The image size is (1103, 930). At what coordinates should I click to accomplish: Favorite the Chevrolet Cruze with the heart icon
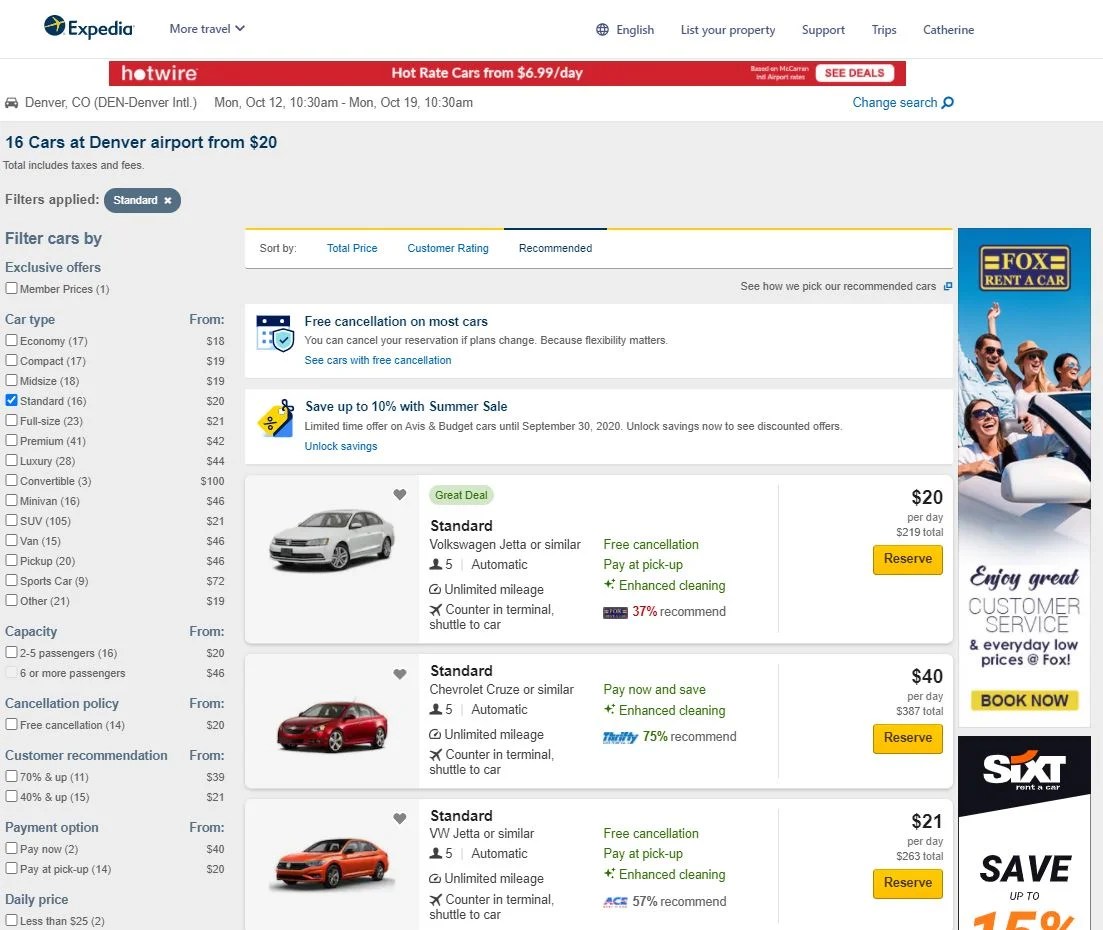(x=399, y=674)
